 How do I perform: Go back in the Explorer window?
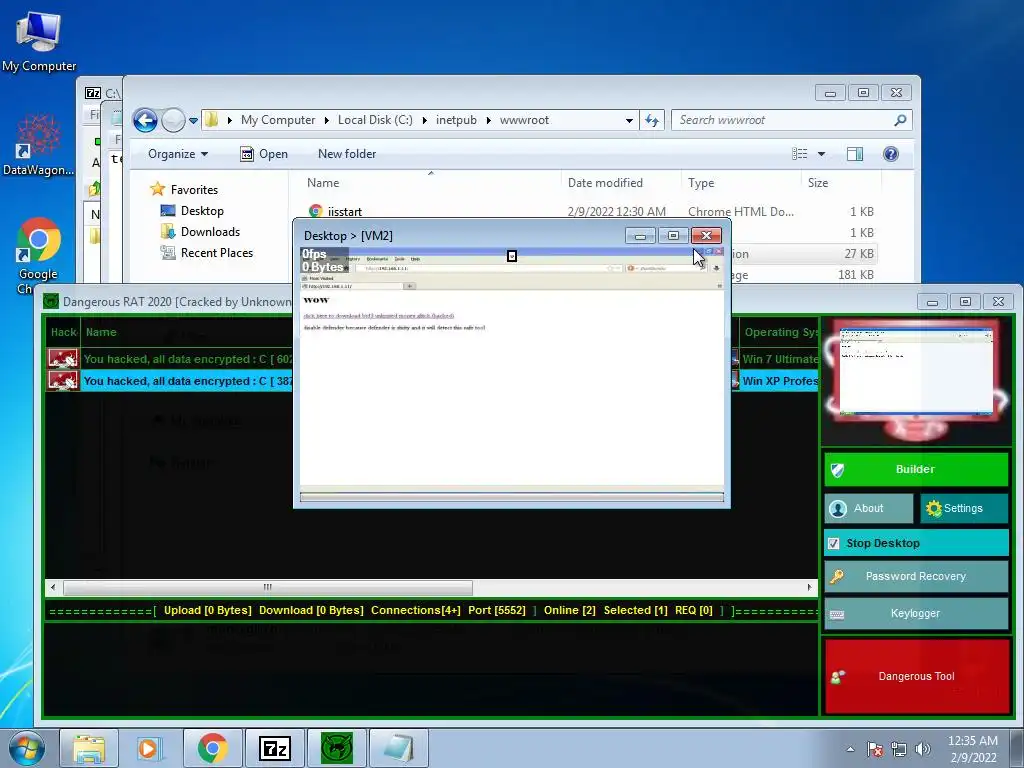[x=145, y=120]
